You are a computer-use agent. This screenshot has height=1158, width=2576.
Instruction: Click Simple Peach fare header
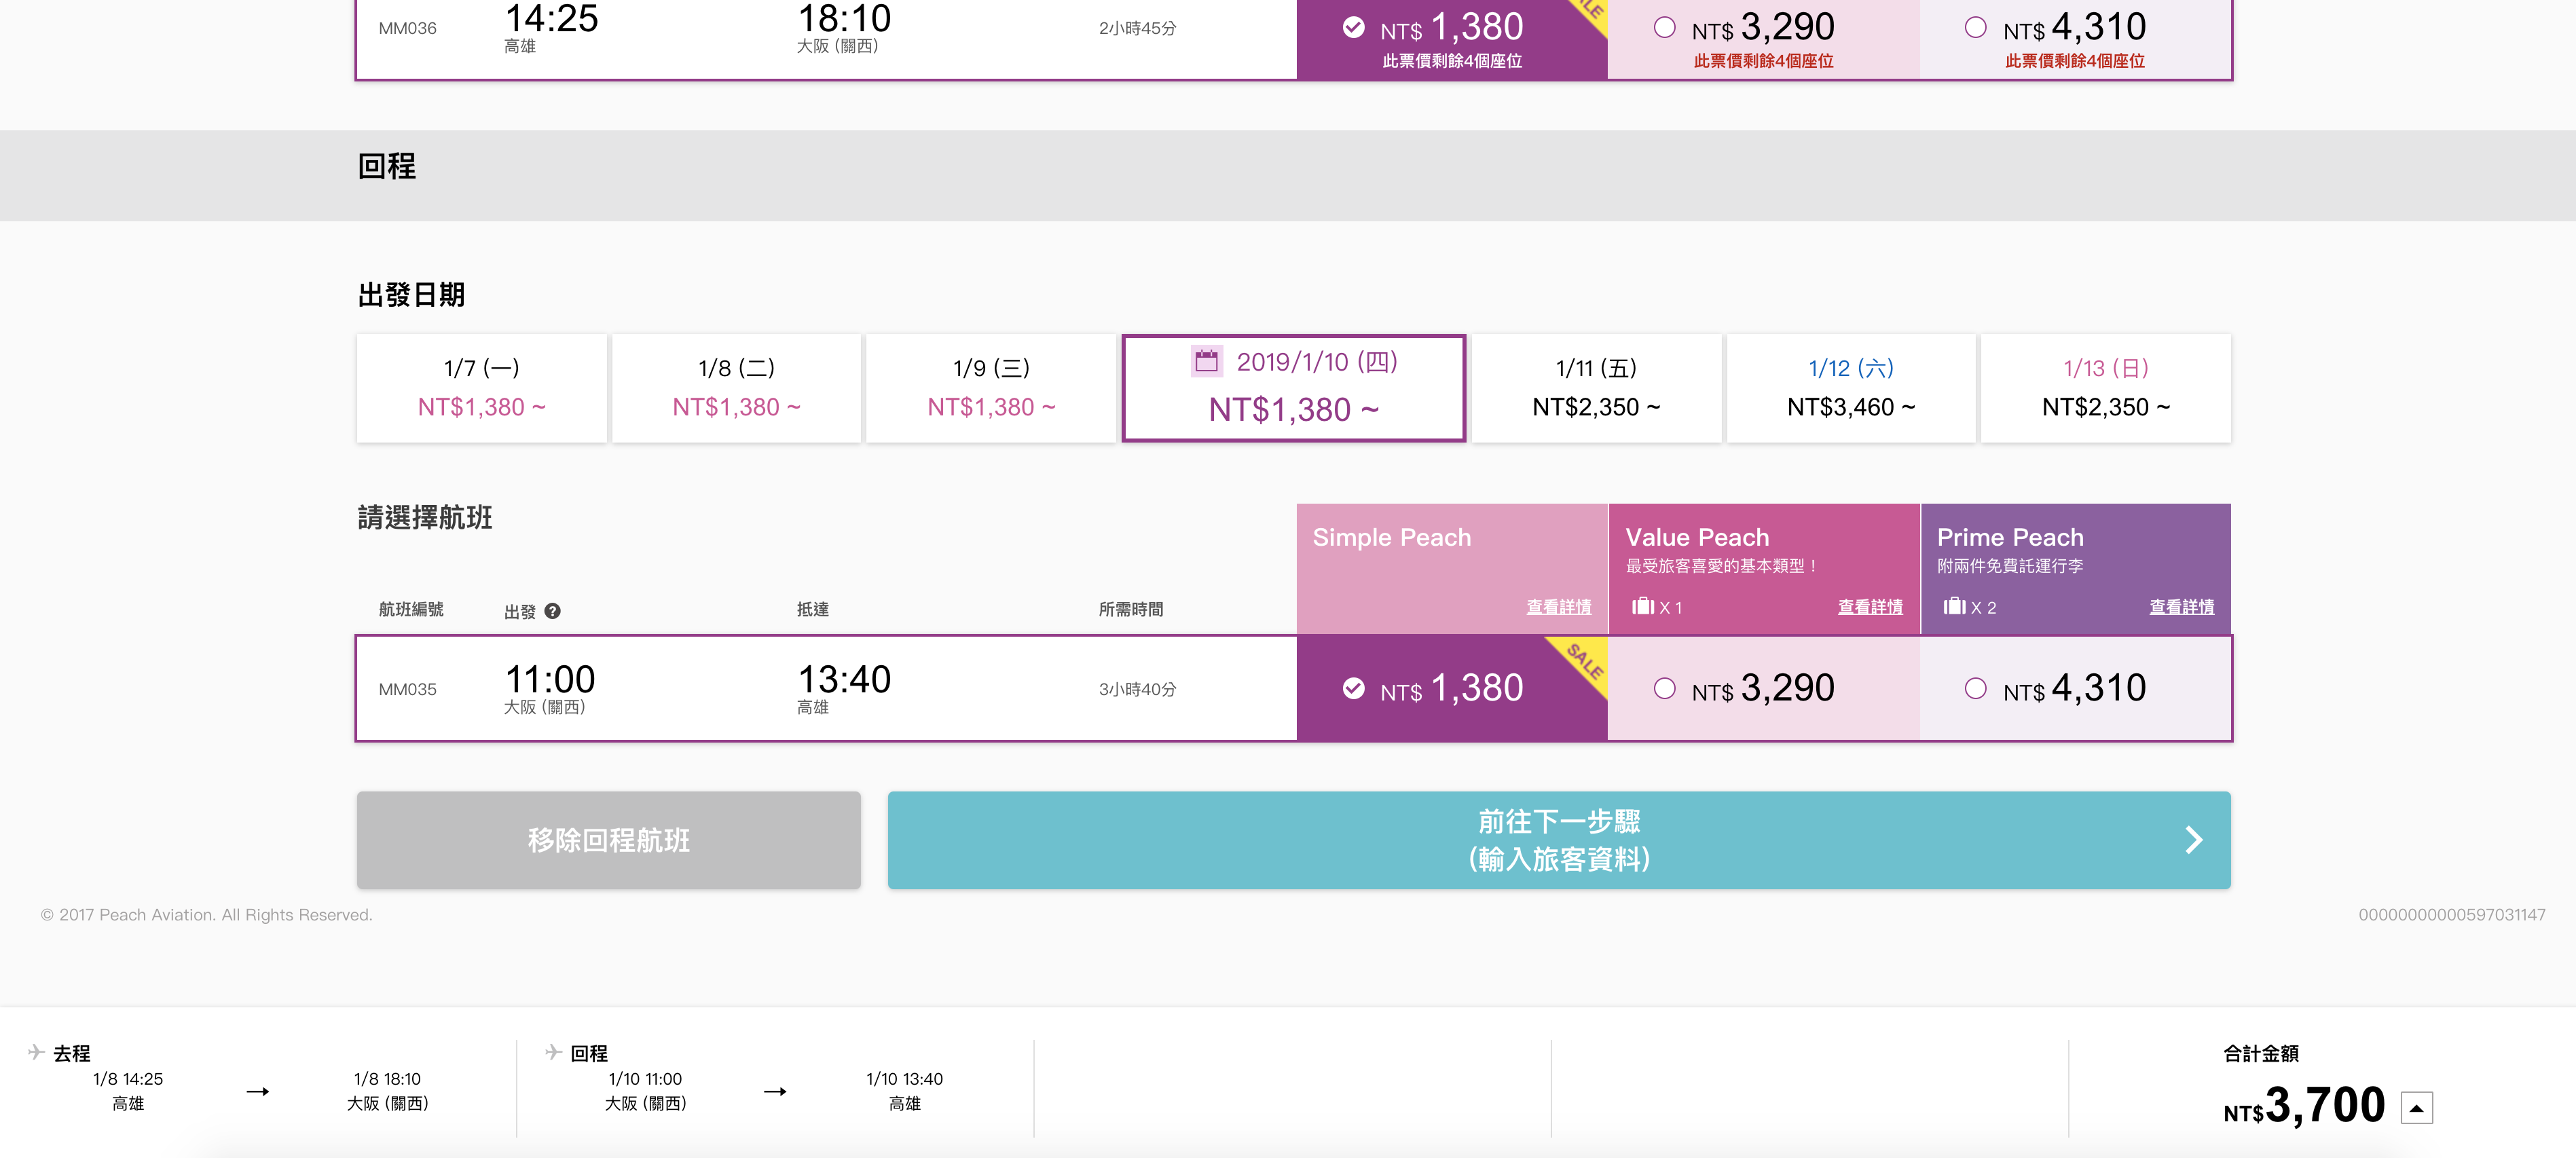[1452, 569]
